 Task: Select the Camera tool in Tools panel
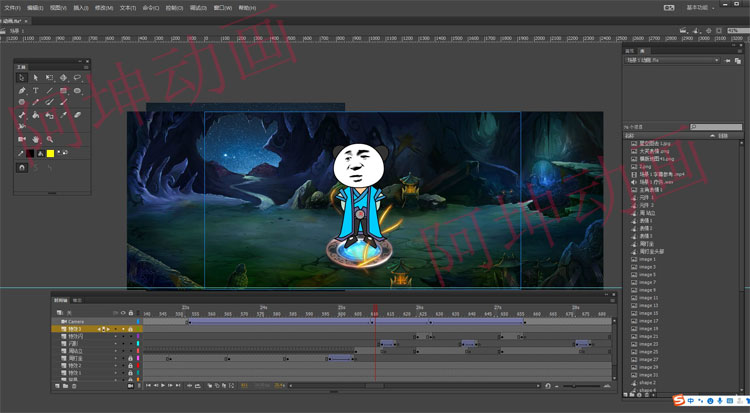click(x=22, y=139)
